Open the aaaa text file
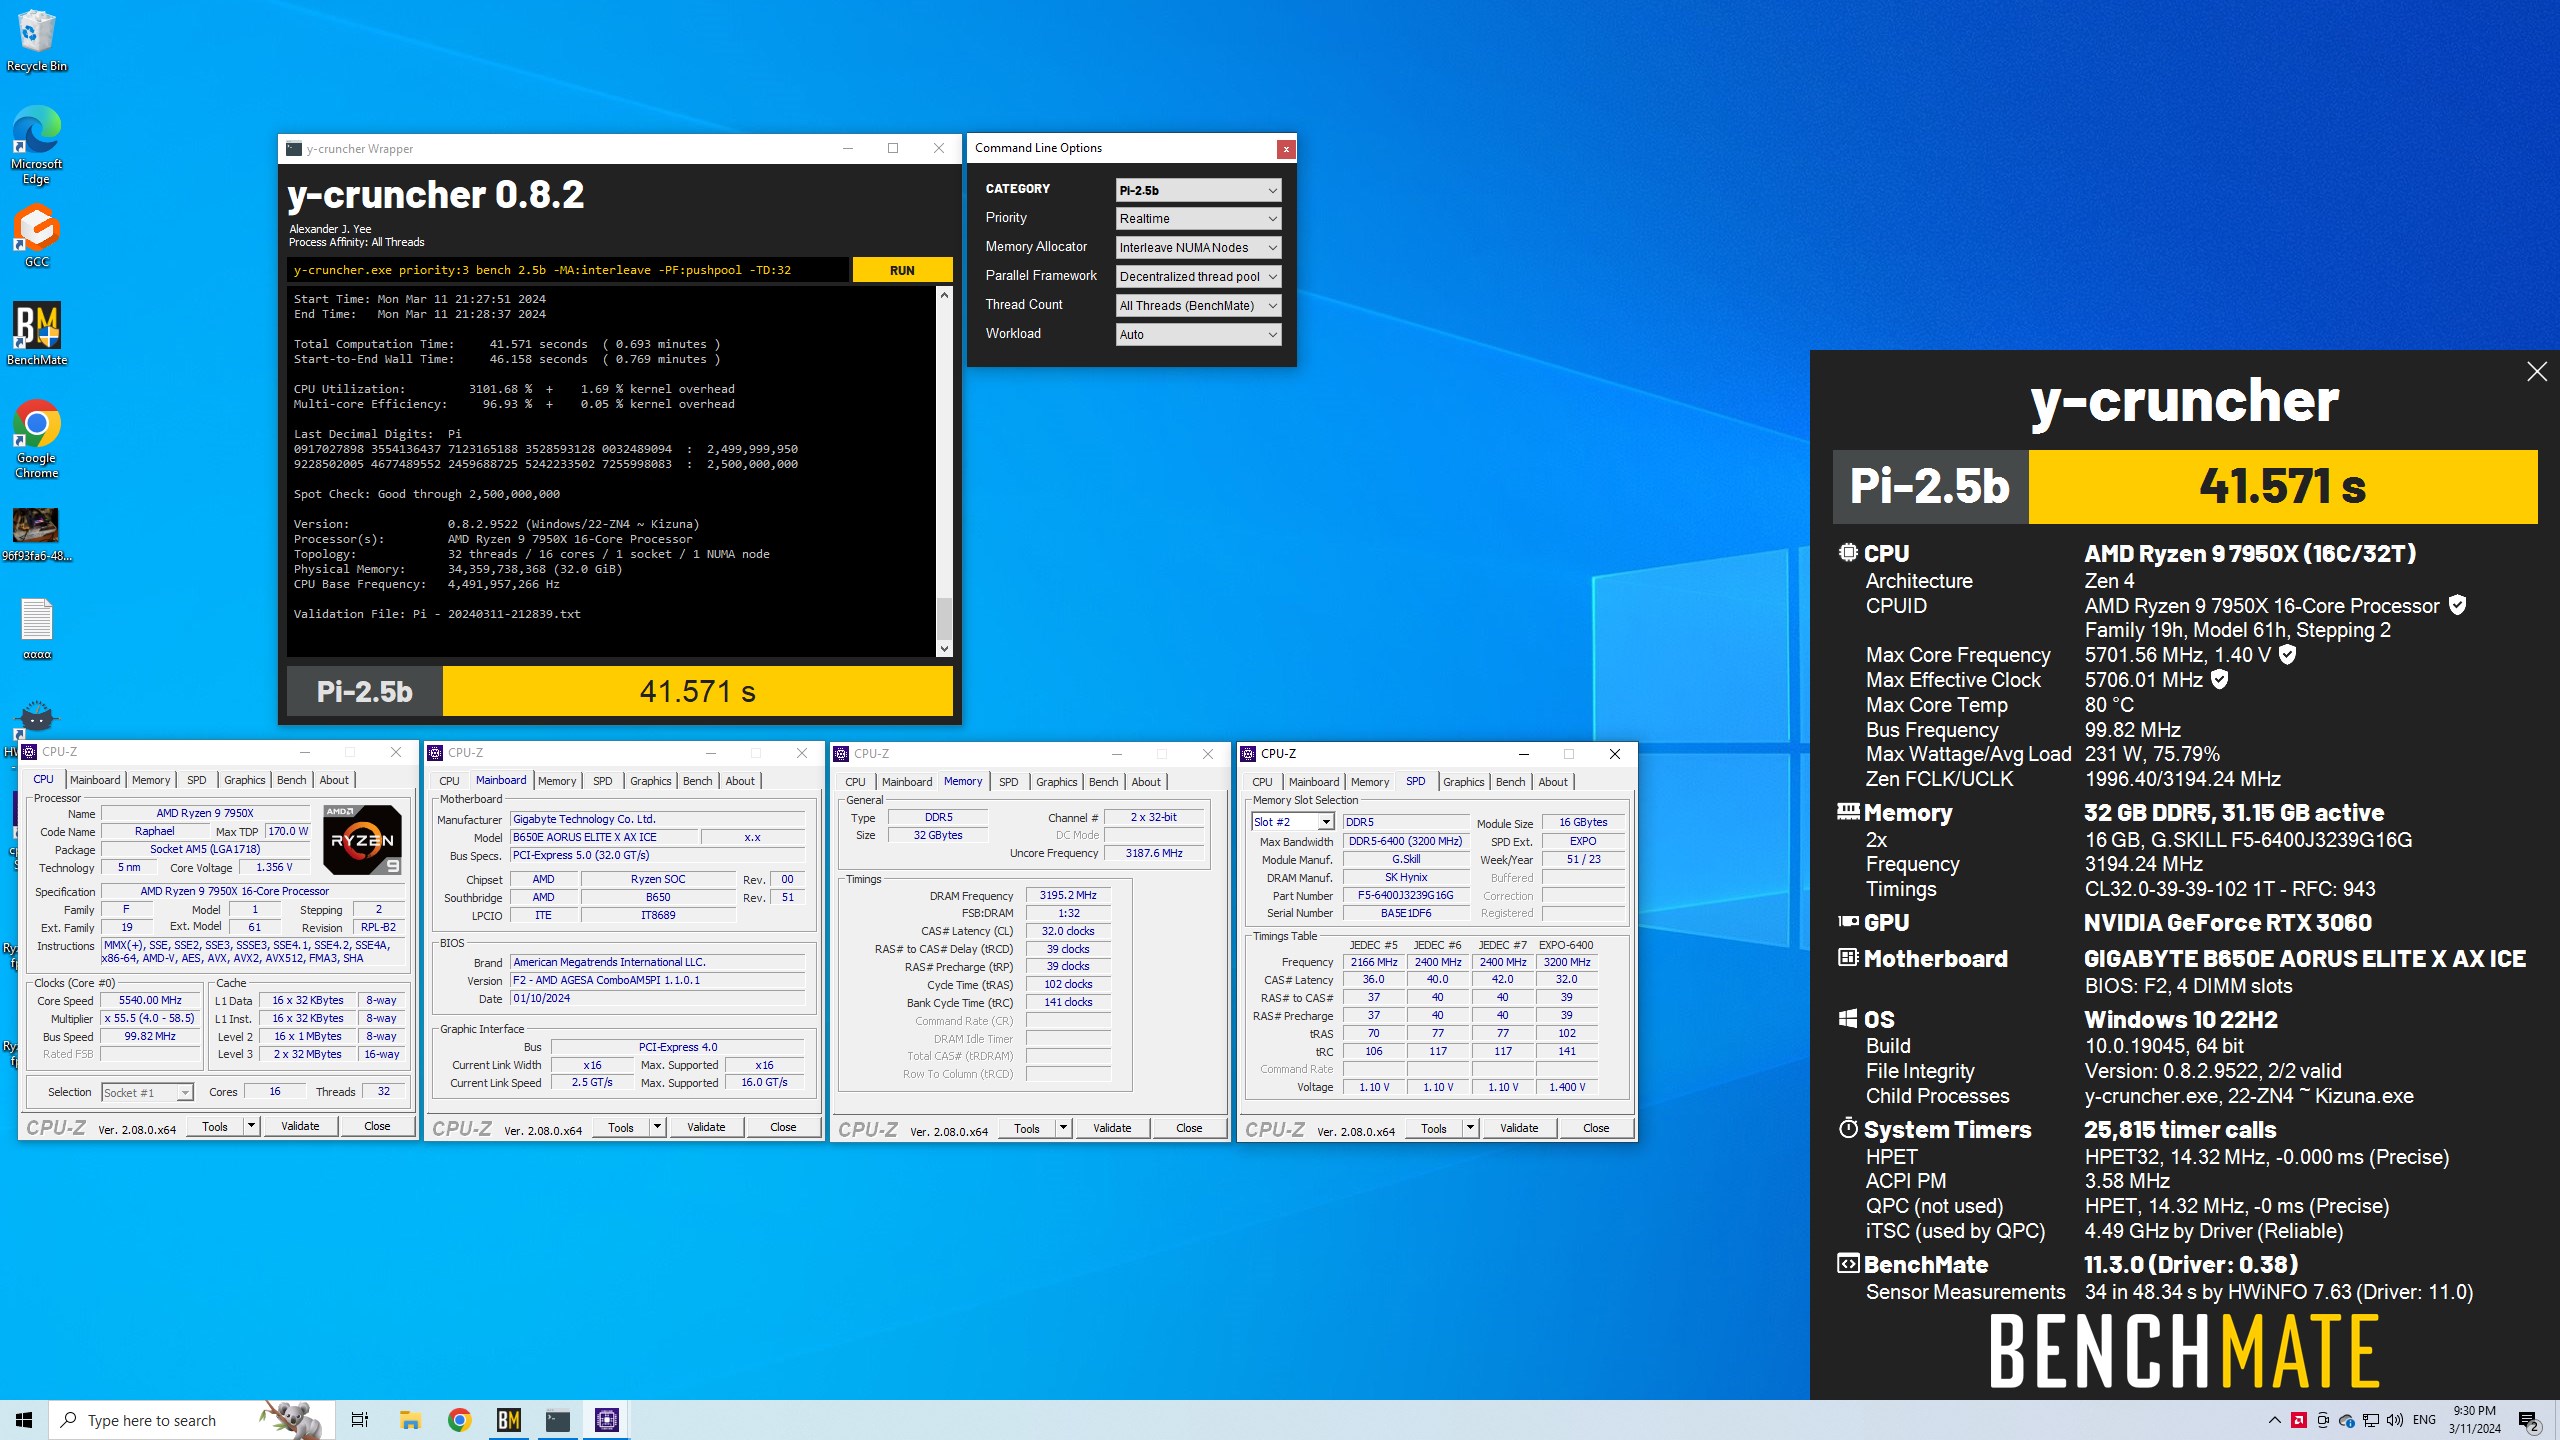The image size is (2560, 1440). tap(37, 629)
